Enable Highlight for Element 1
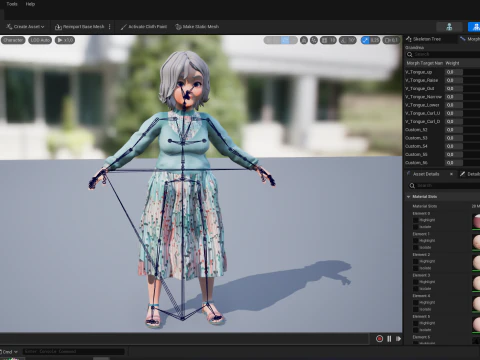Screen dimensions: 480x360 (416, 241)
